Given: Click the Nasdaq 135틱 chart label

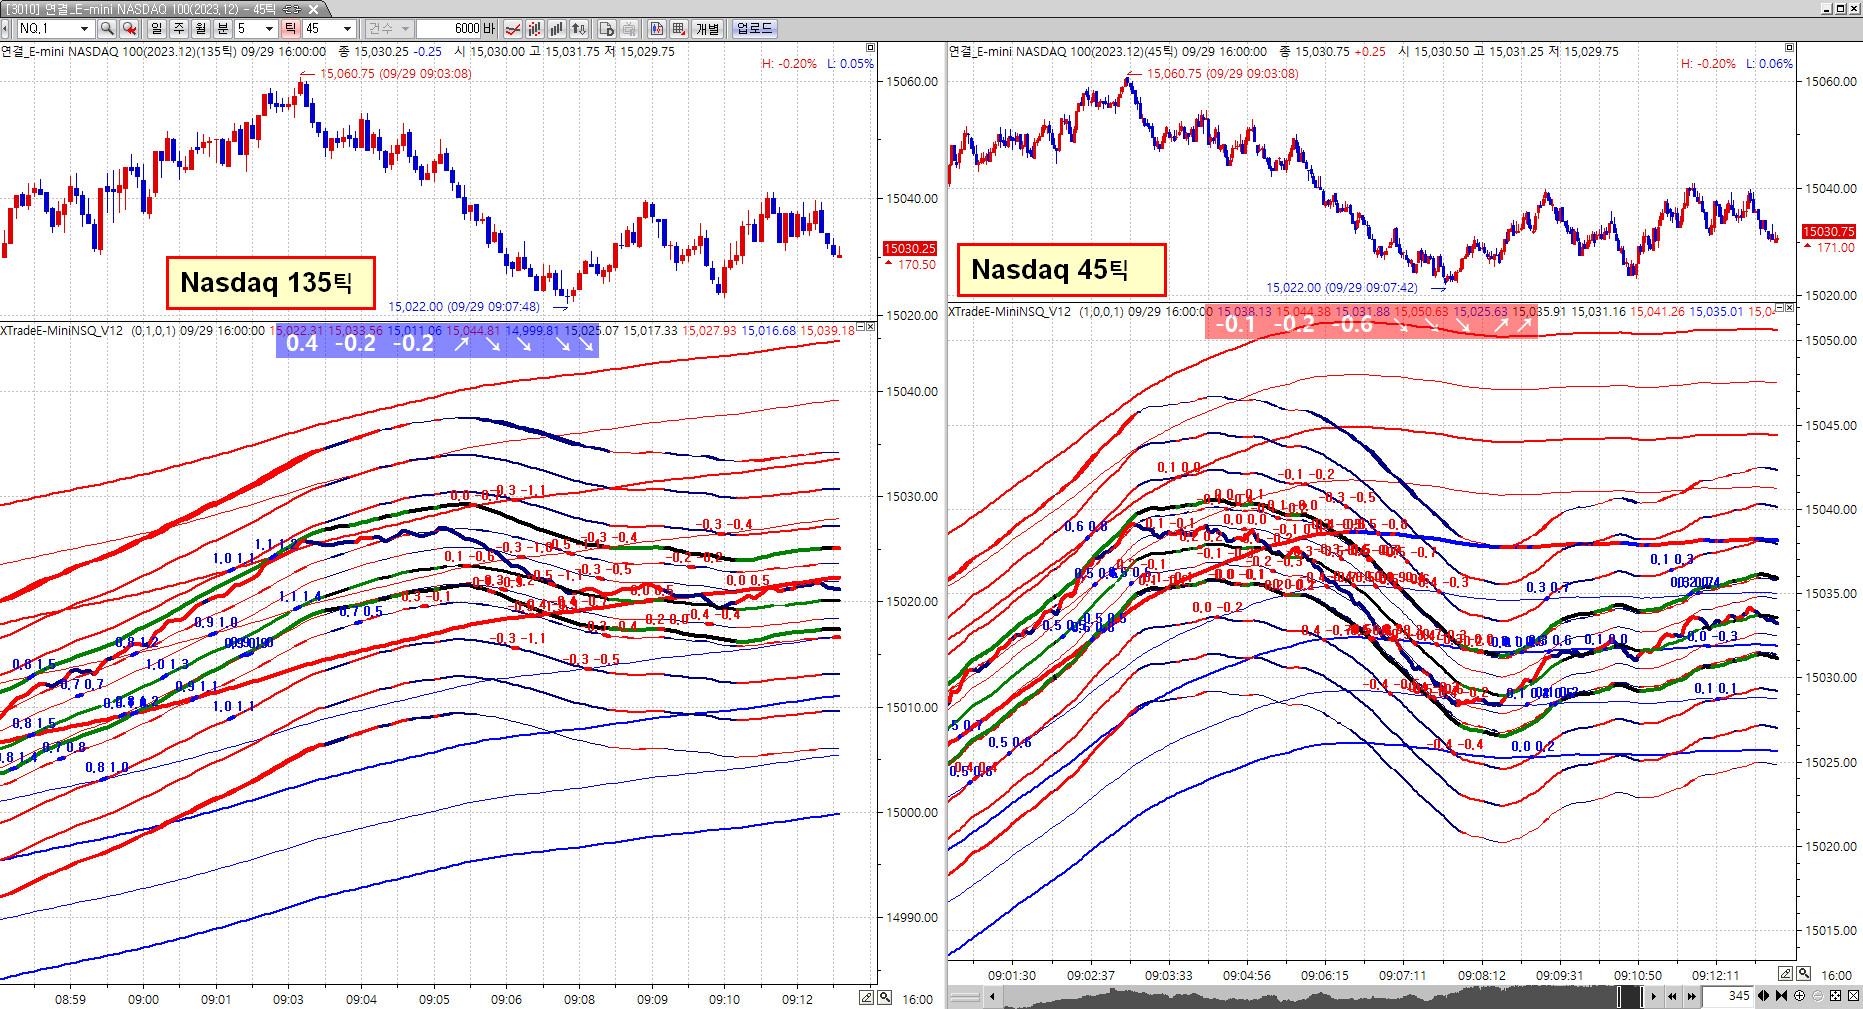Looking at the screenshot, I should tap(270, 283).
